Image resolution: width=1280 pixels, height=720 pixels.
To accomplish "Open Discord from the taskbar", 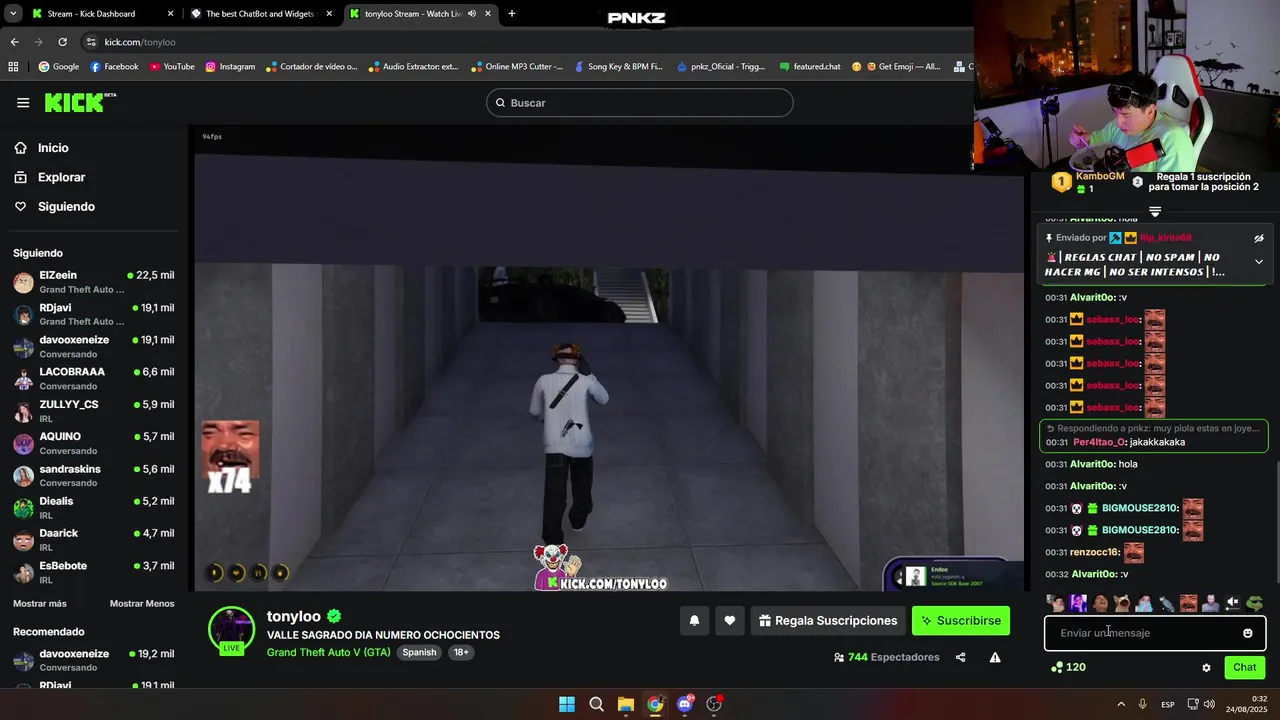I will pyautogui.click(x=685, y=704).
